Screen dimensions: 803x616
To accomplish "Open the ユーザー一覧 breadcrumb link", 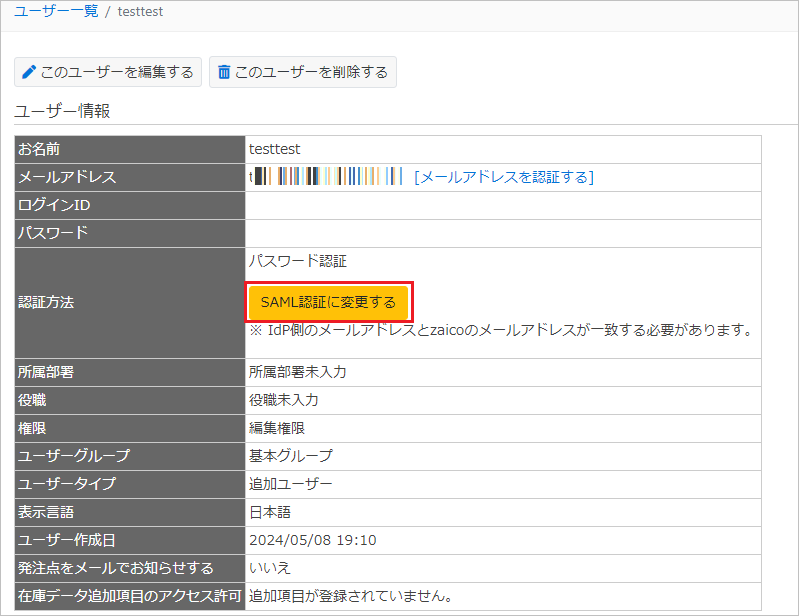I will tap(56, 11).
